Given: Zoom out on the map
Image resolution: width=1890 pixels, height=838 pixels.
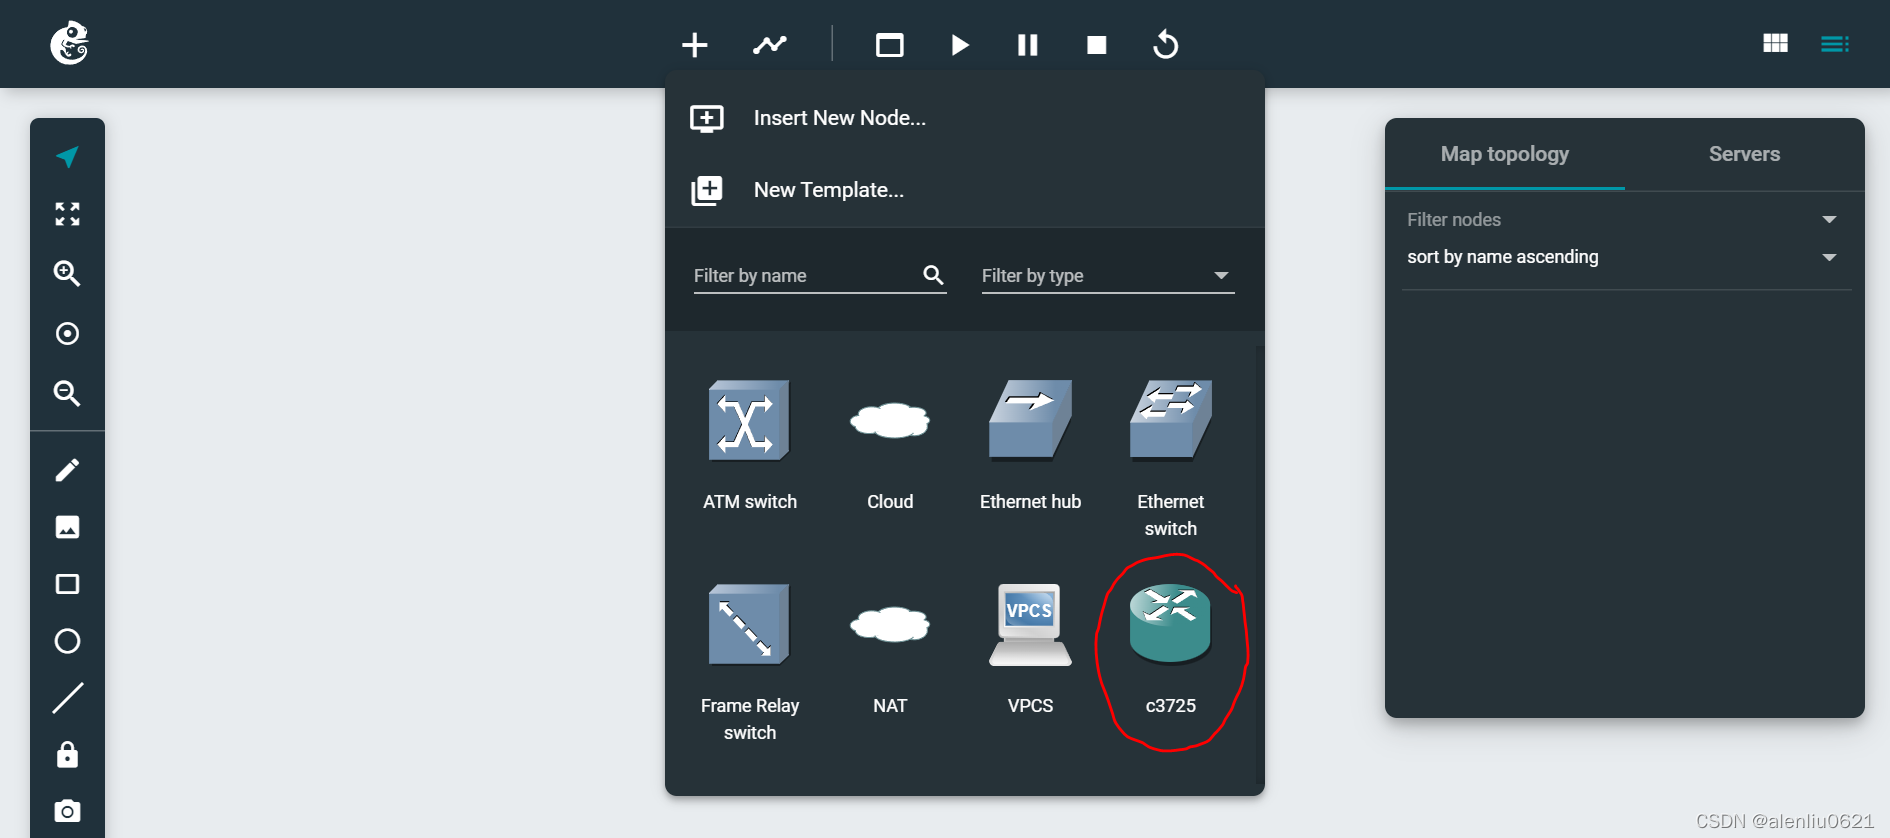Looking at the screenshot, I should [x=67, y=393].
